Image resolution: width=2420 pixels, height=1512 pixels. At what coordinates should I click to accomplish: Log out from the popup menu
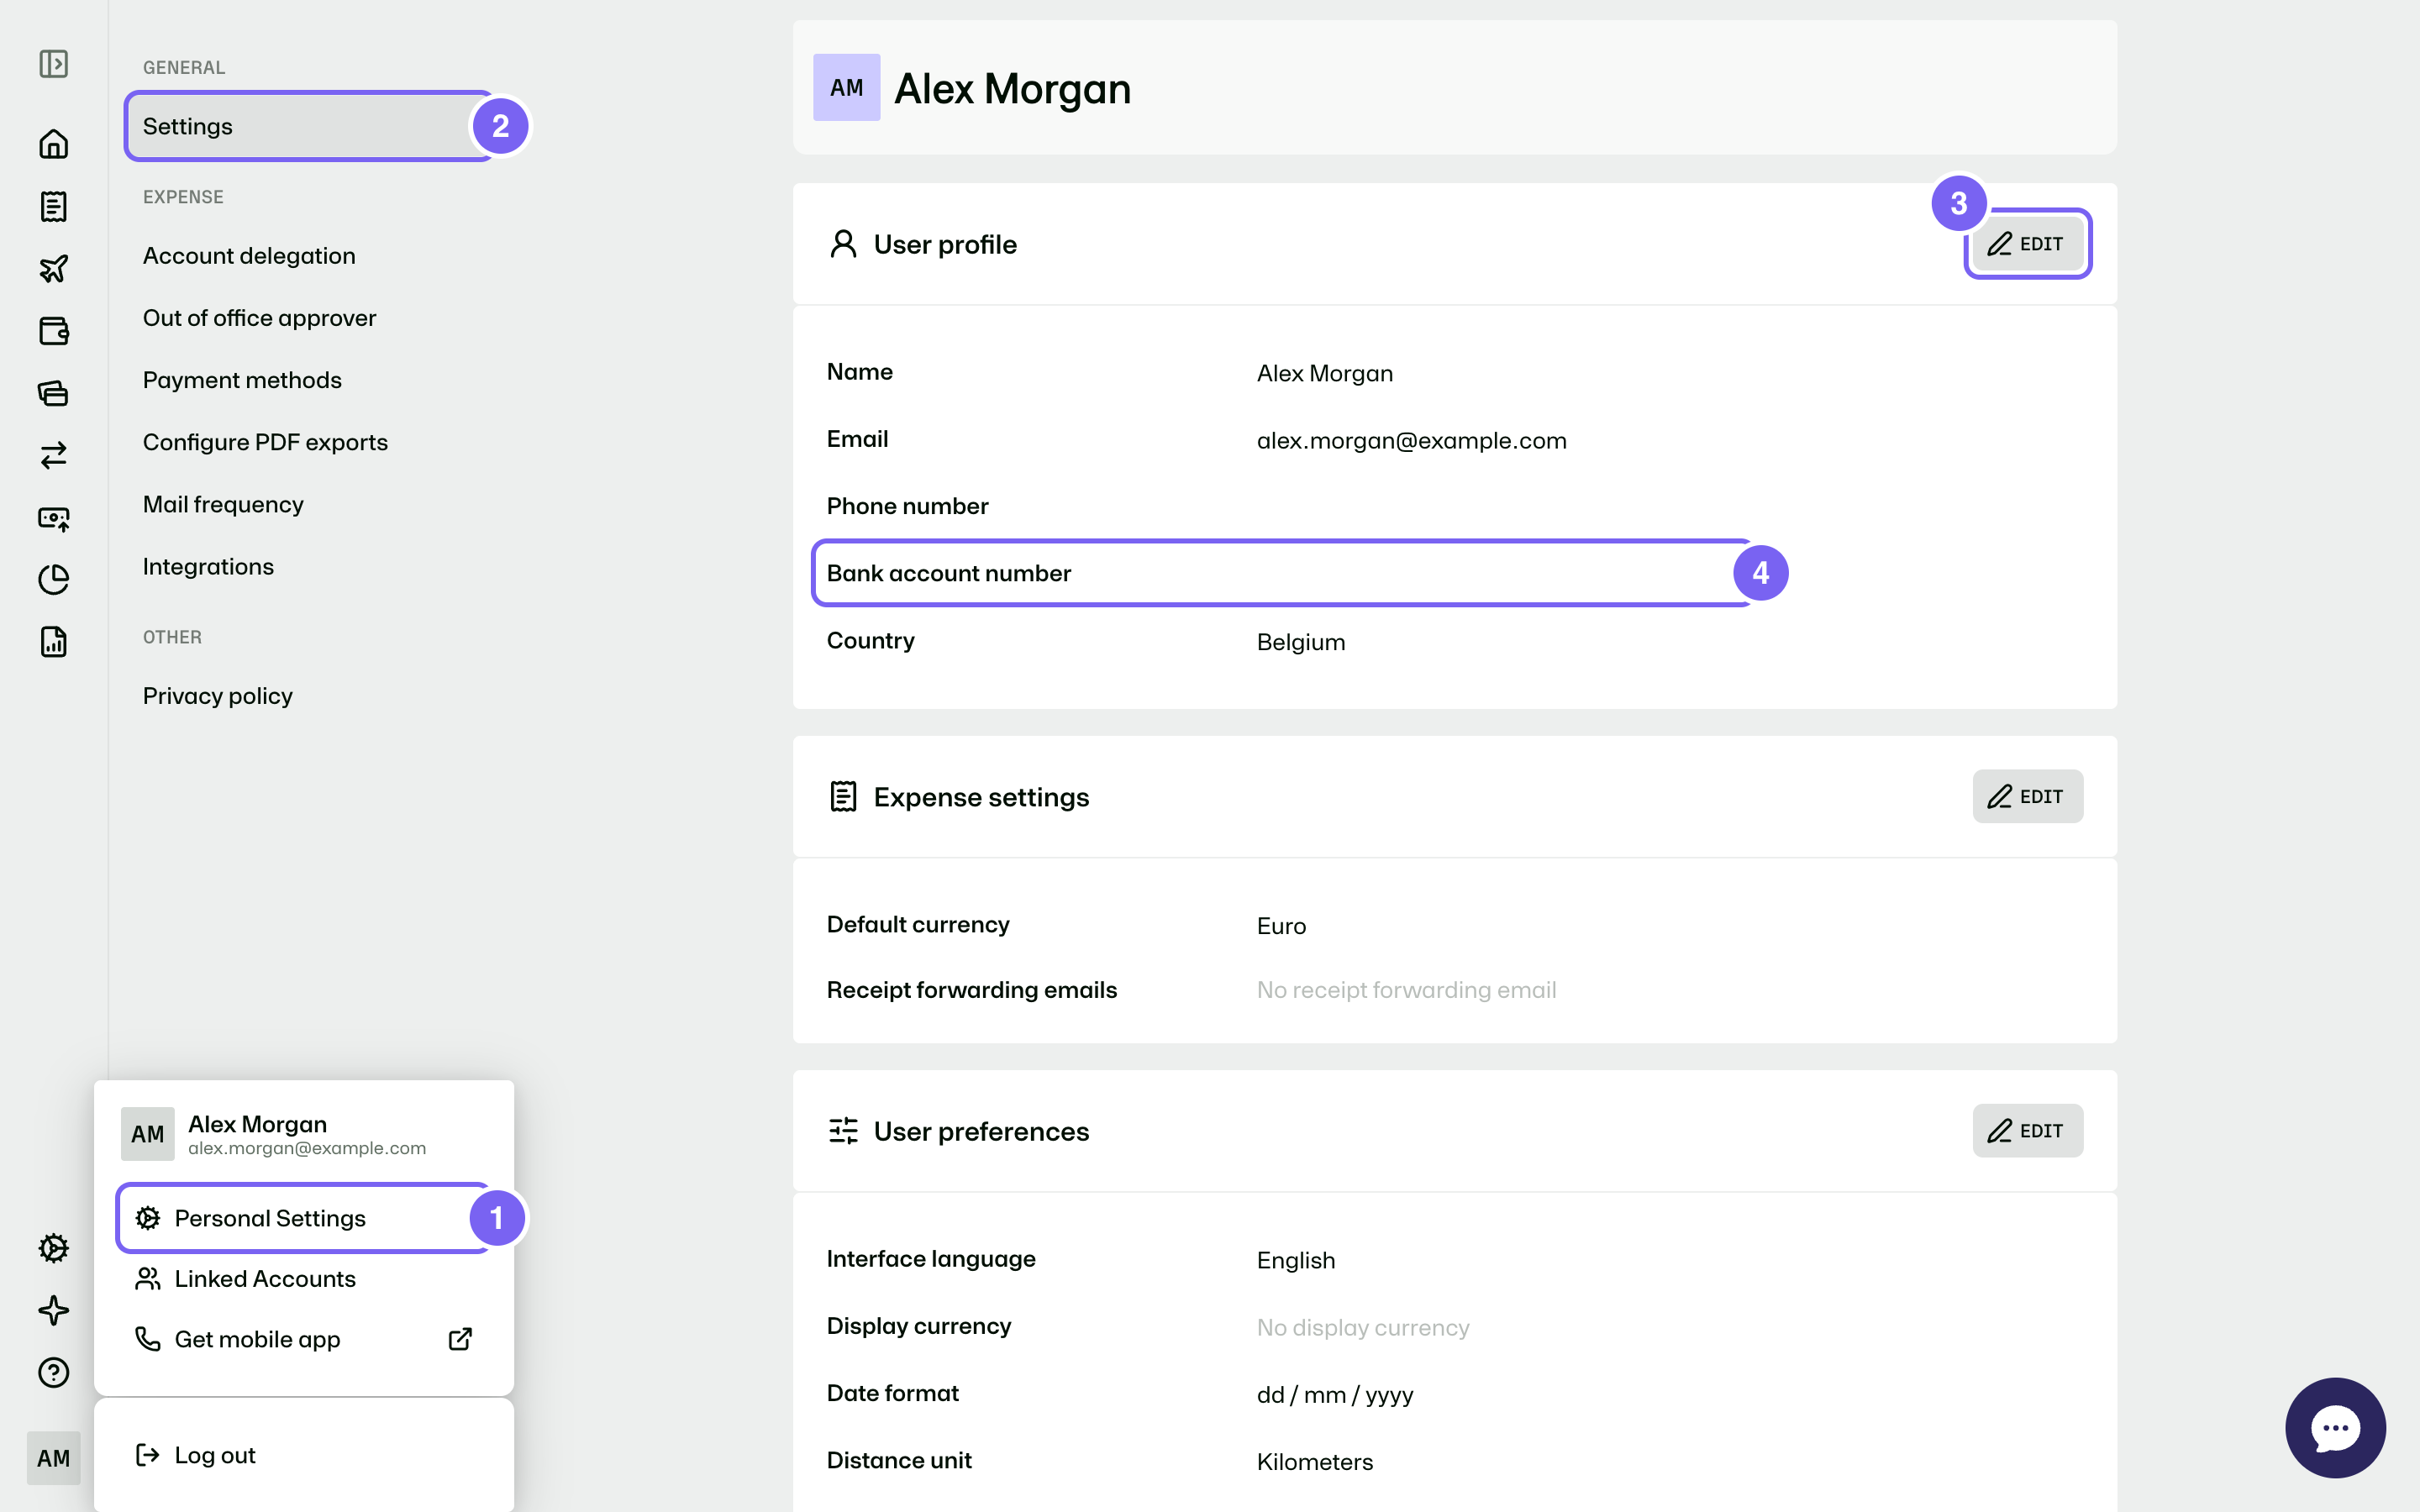click(x=304, y=1455)
